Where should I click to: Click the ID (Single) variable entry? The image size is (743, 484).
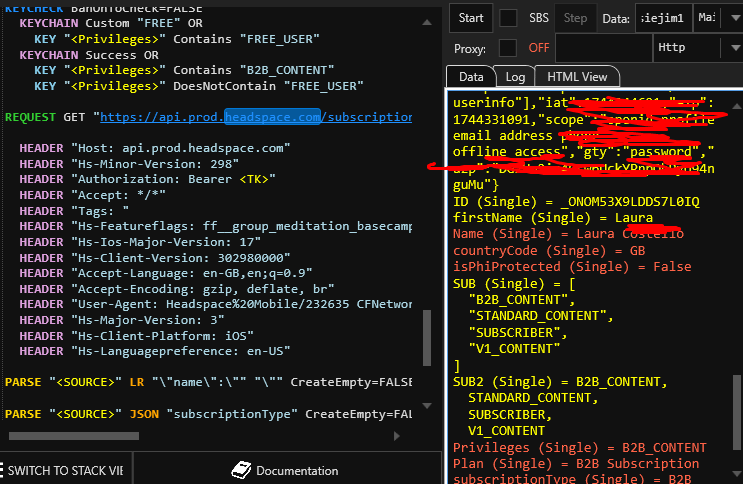[x=576, y=202]
